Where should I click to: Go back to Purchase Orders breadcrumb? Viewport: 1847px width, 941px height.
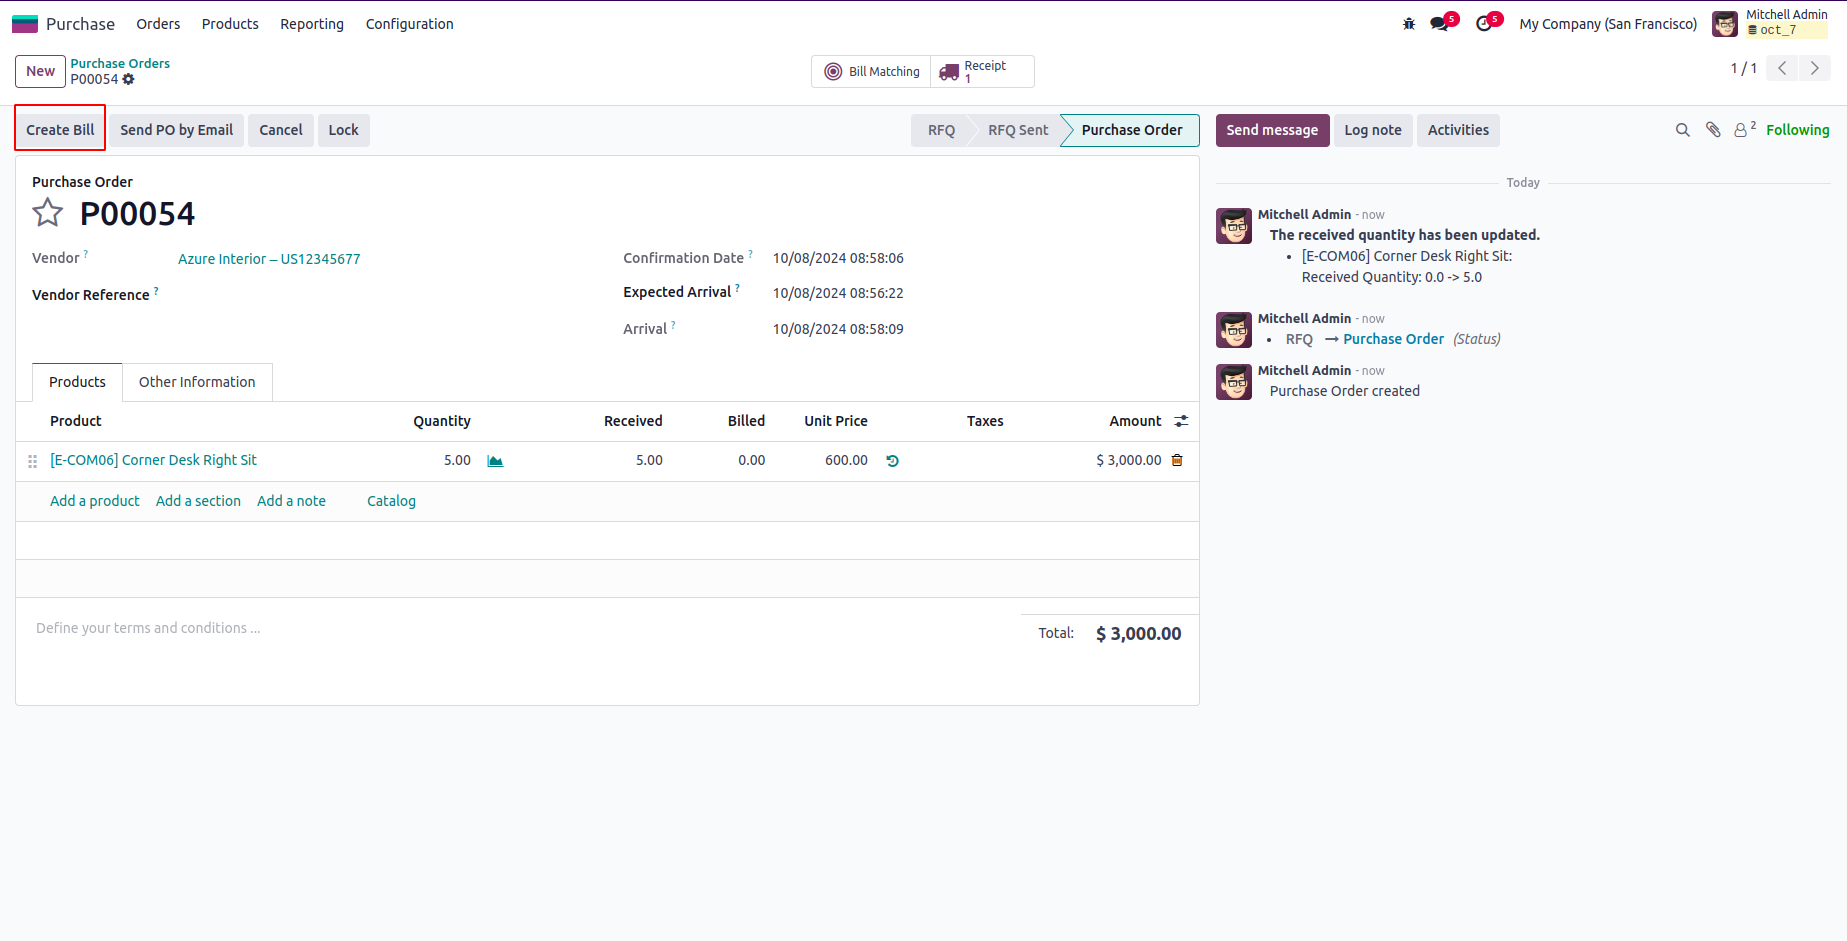120,63
